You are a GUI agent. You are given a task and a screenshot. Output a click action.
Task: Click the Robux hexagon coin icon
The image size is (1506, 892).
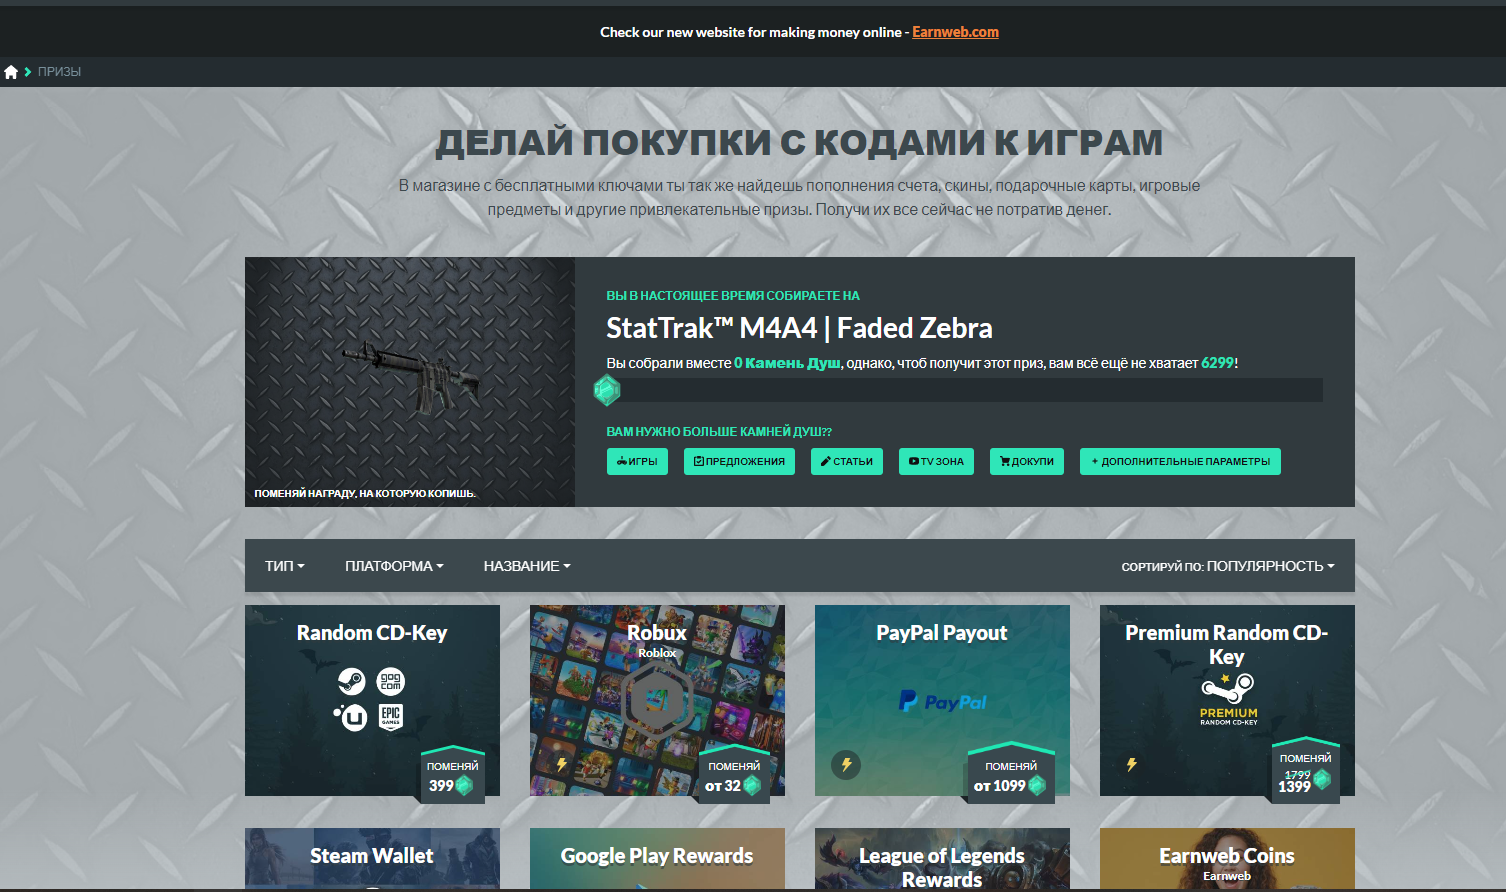(657, 698)
